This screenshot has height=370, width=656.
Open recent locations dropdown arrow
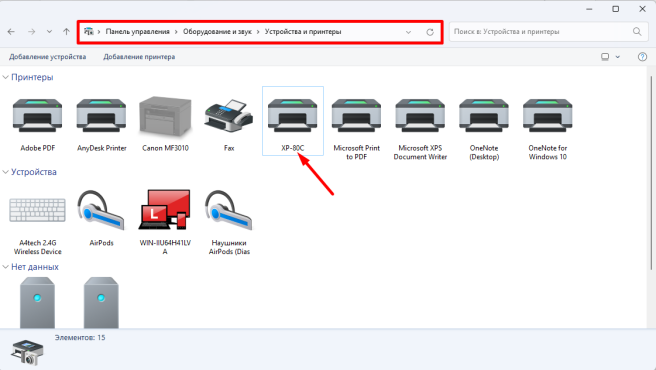point(49,31)
